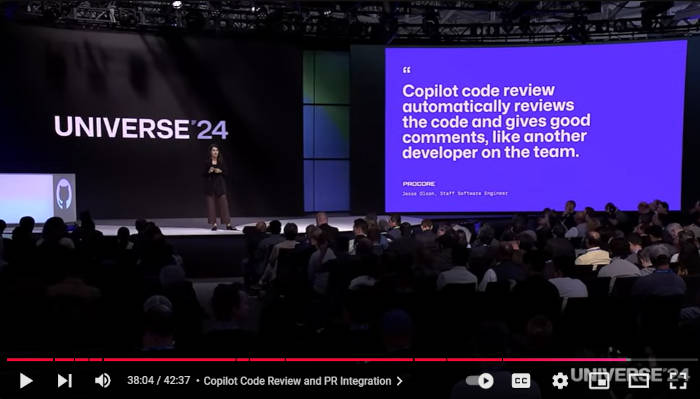Turn on closed captions
Viewport: 700px width, 399px height.
pos(521,381)
